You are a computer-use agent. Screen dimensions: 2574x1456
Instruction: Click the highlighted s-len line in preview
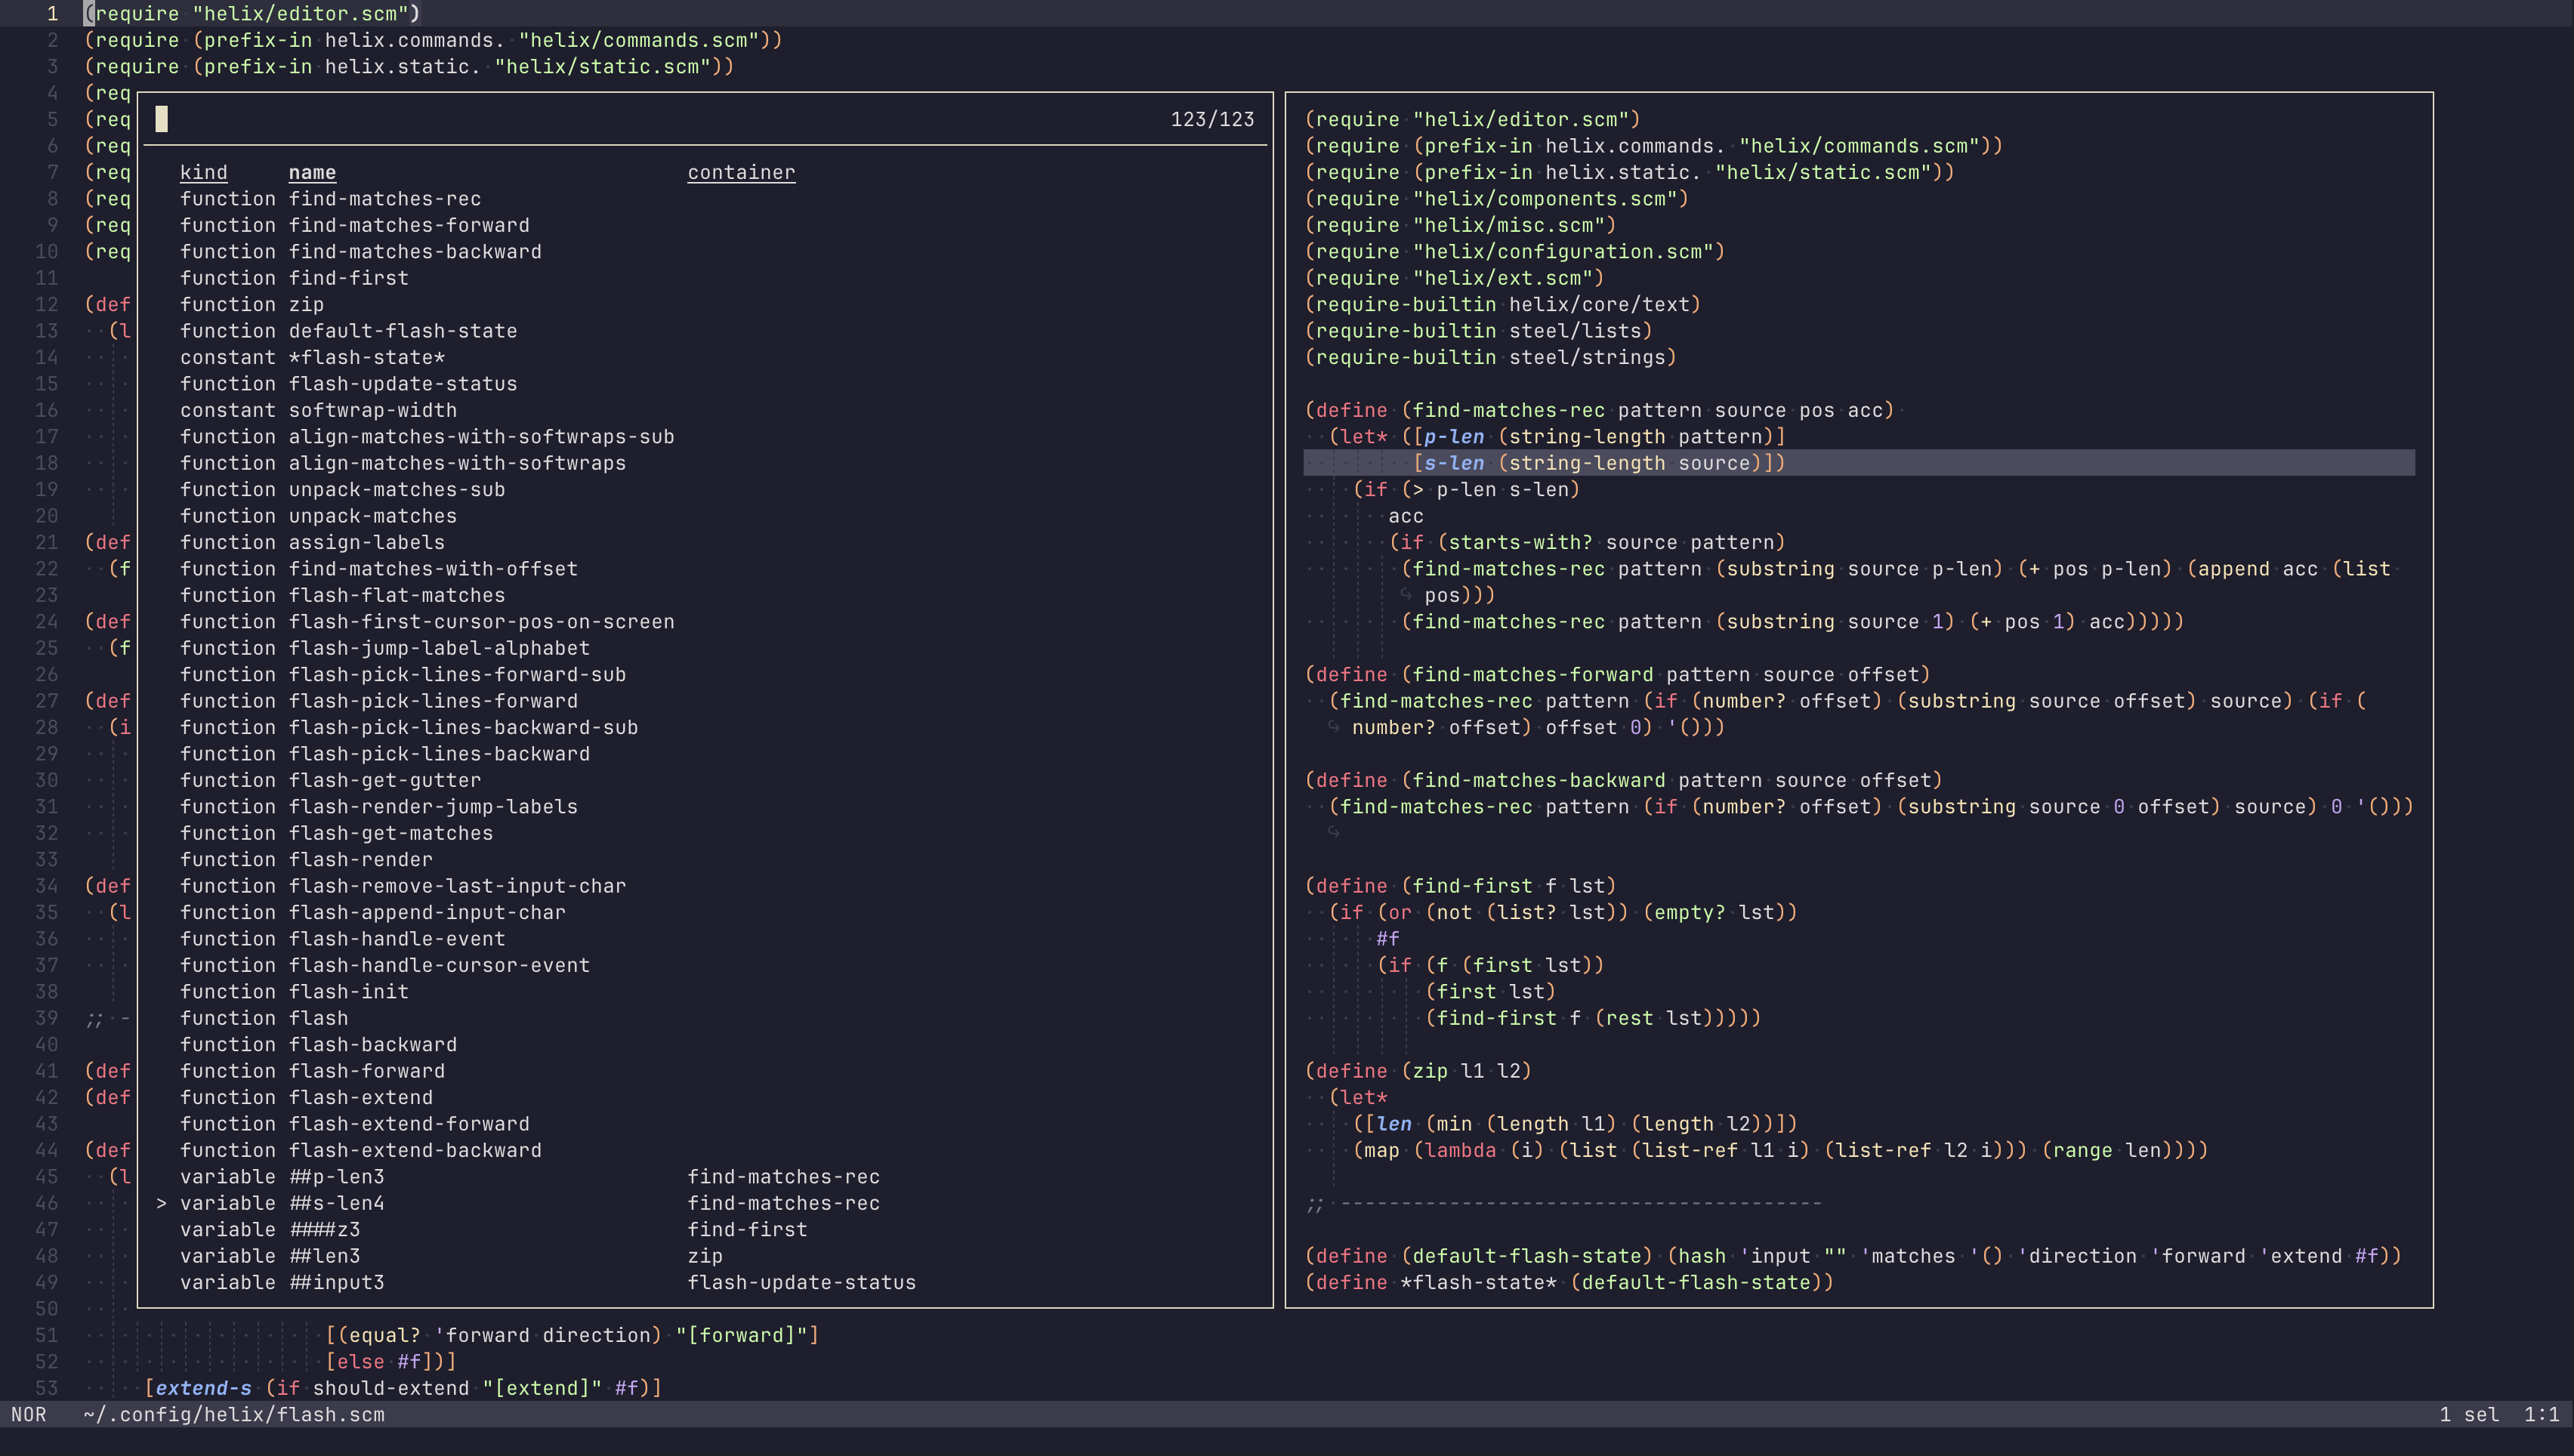(1600, 463)
